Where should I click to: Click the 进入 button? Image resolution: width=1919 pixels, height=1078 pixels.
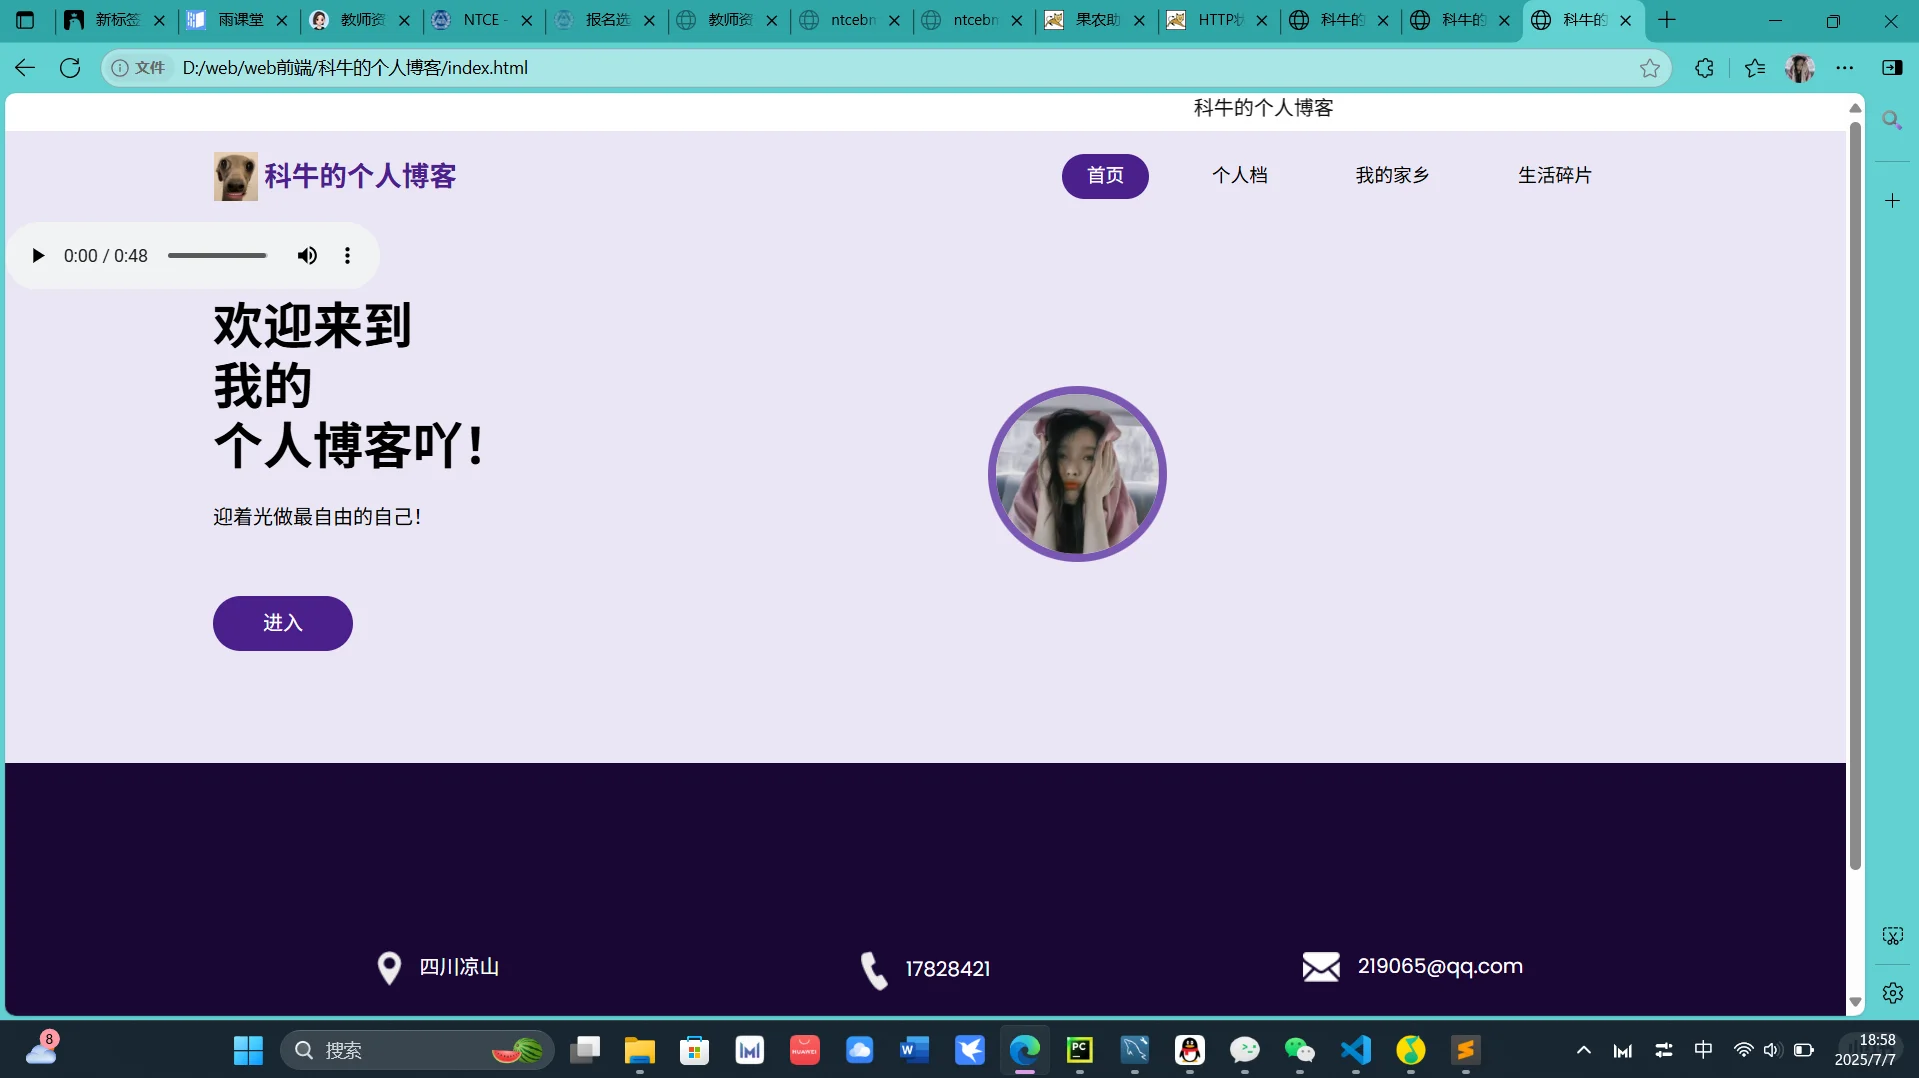(282, 623)
